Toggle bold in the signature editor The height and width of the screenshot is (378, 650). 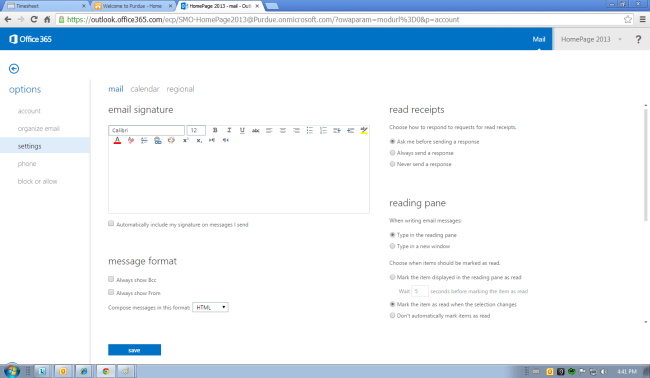pos(215,130)
